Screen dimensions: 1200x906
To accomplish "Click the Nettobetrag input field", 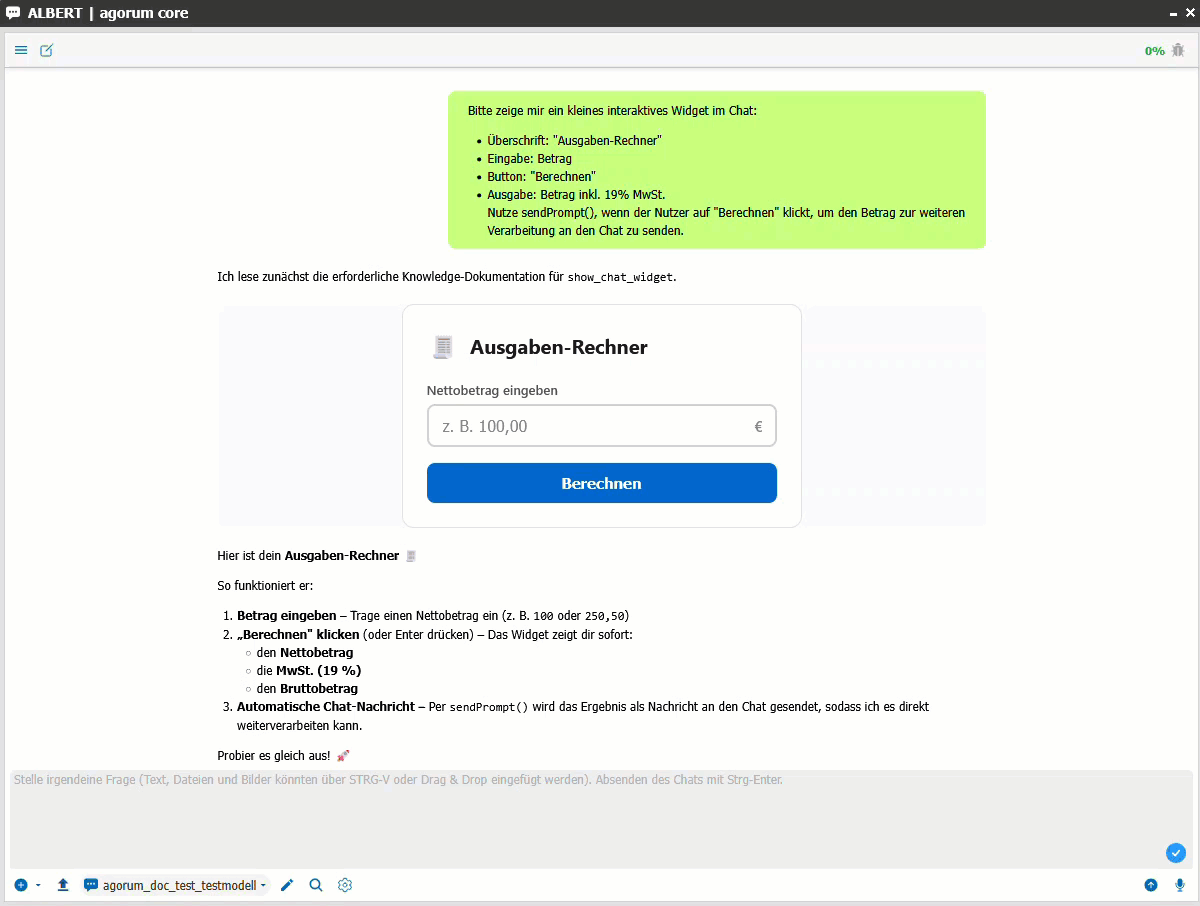I will pos(590,426).
